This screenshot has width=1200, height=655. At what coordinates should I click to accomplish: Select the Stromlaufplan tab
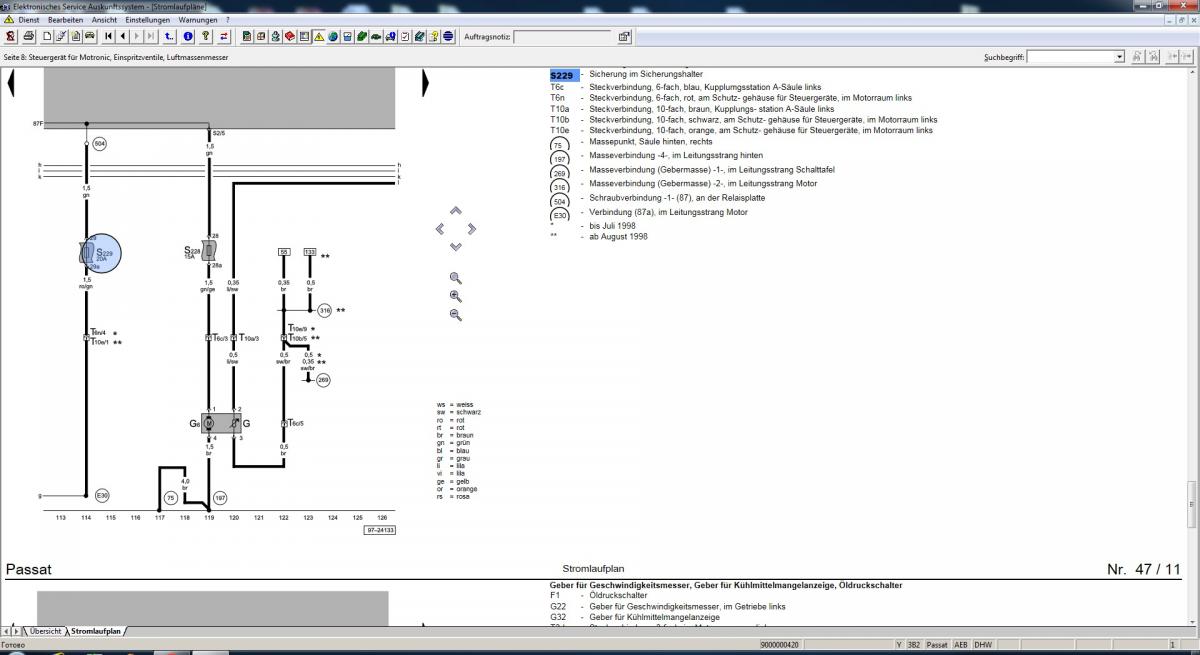point(96,631)
